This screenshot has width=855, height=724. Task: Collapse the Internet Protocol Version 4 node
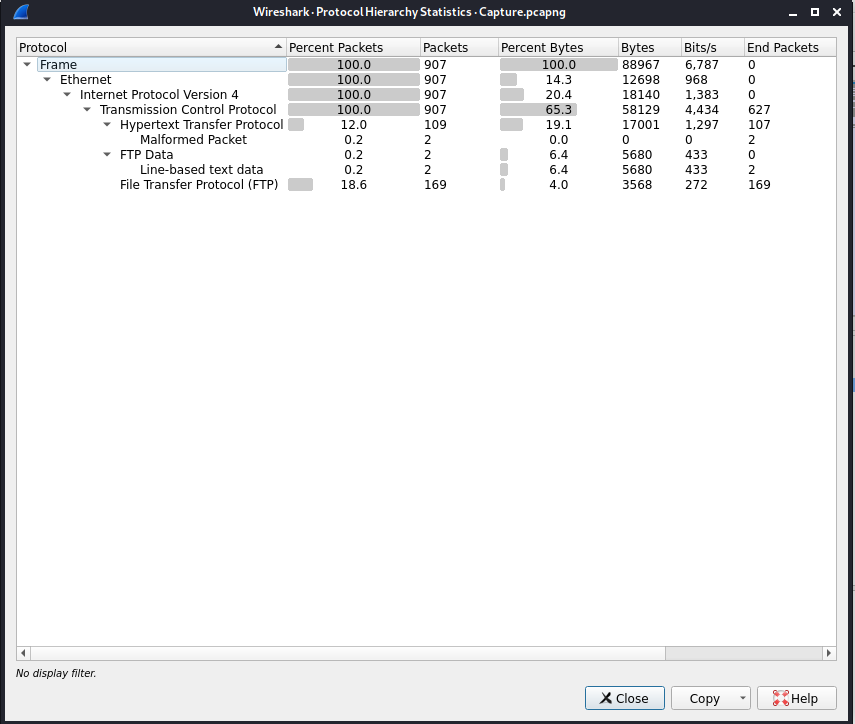(x=67, y=94)
